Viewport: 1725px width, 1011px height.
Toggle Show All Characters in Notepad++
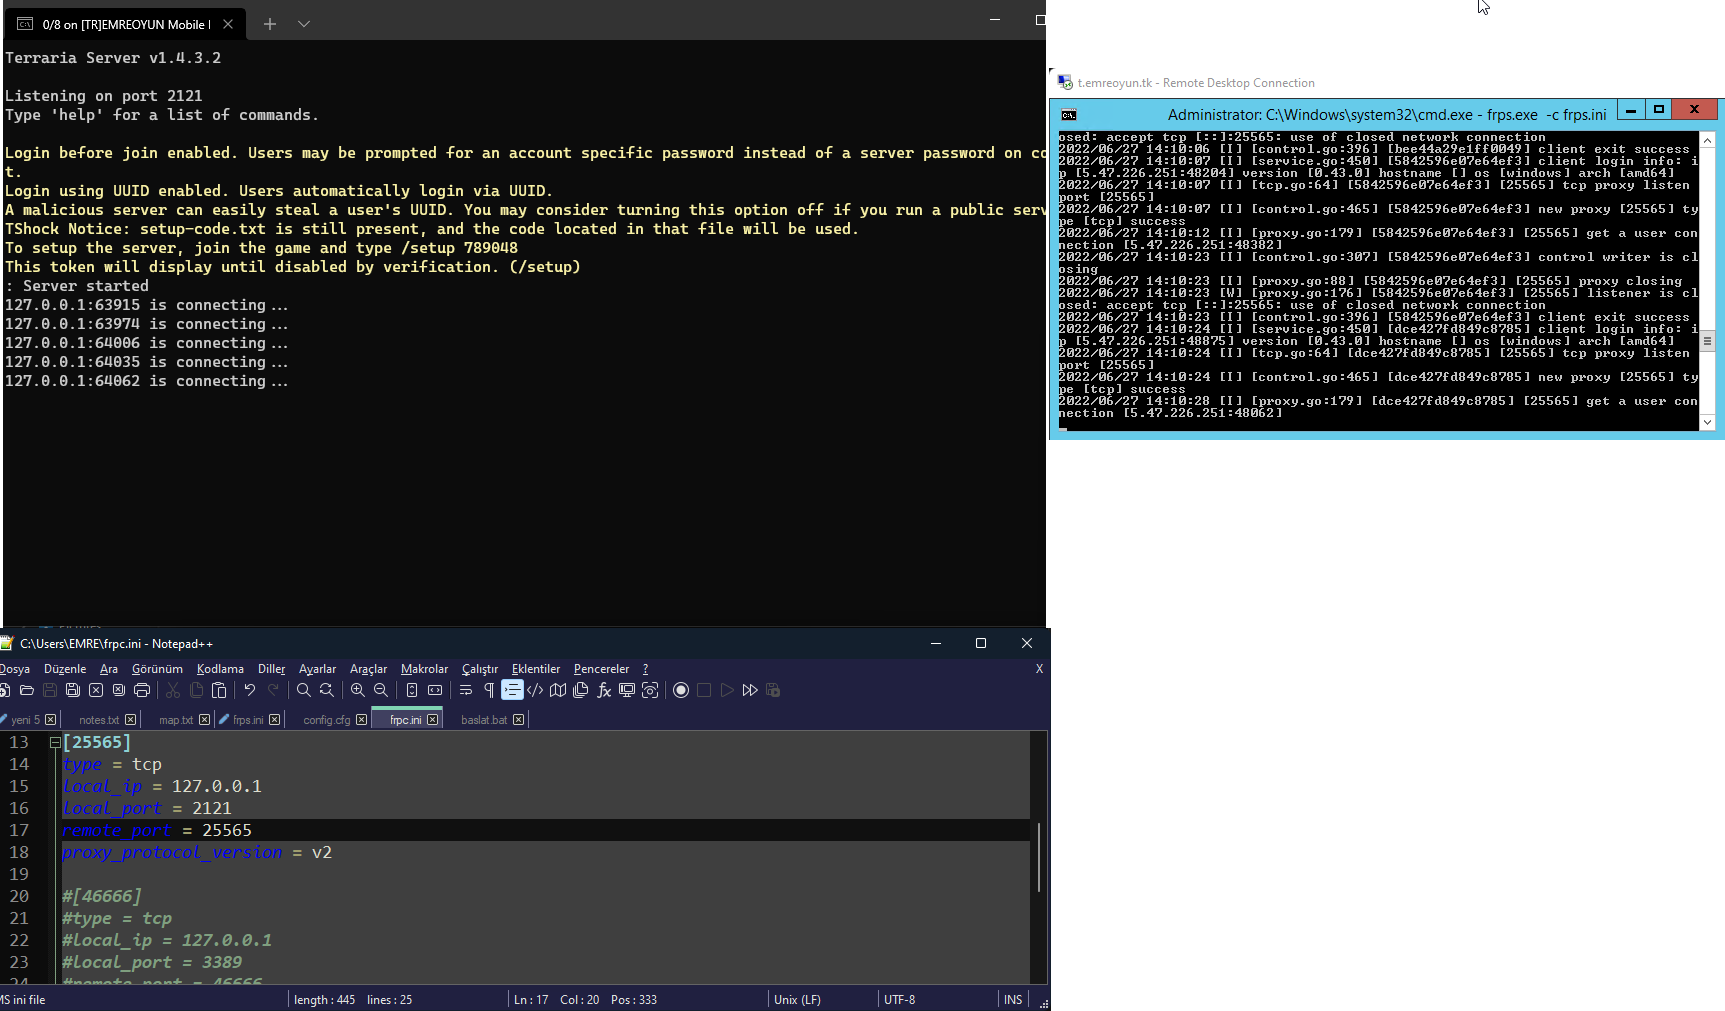(488, 690)
